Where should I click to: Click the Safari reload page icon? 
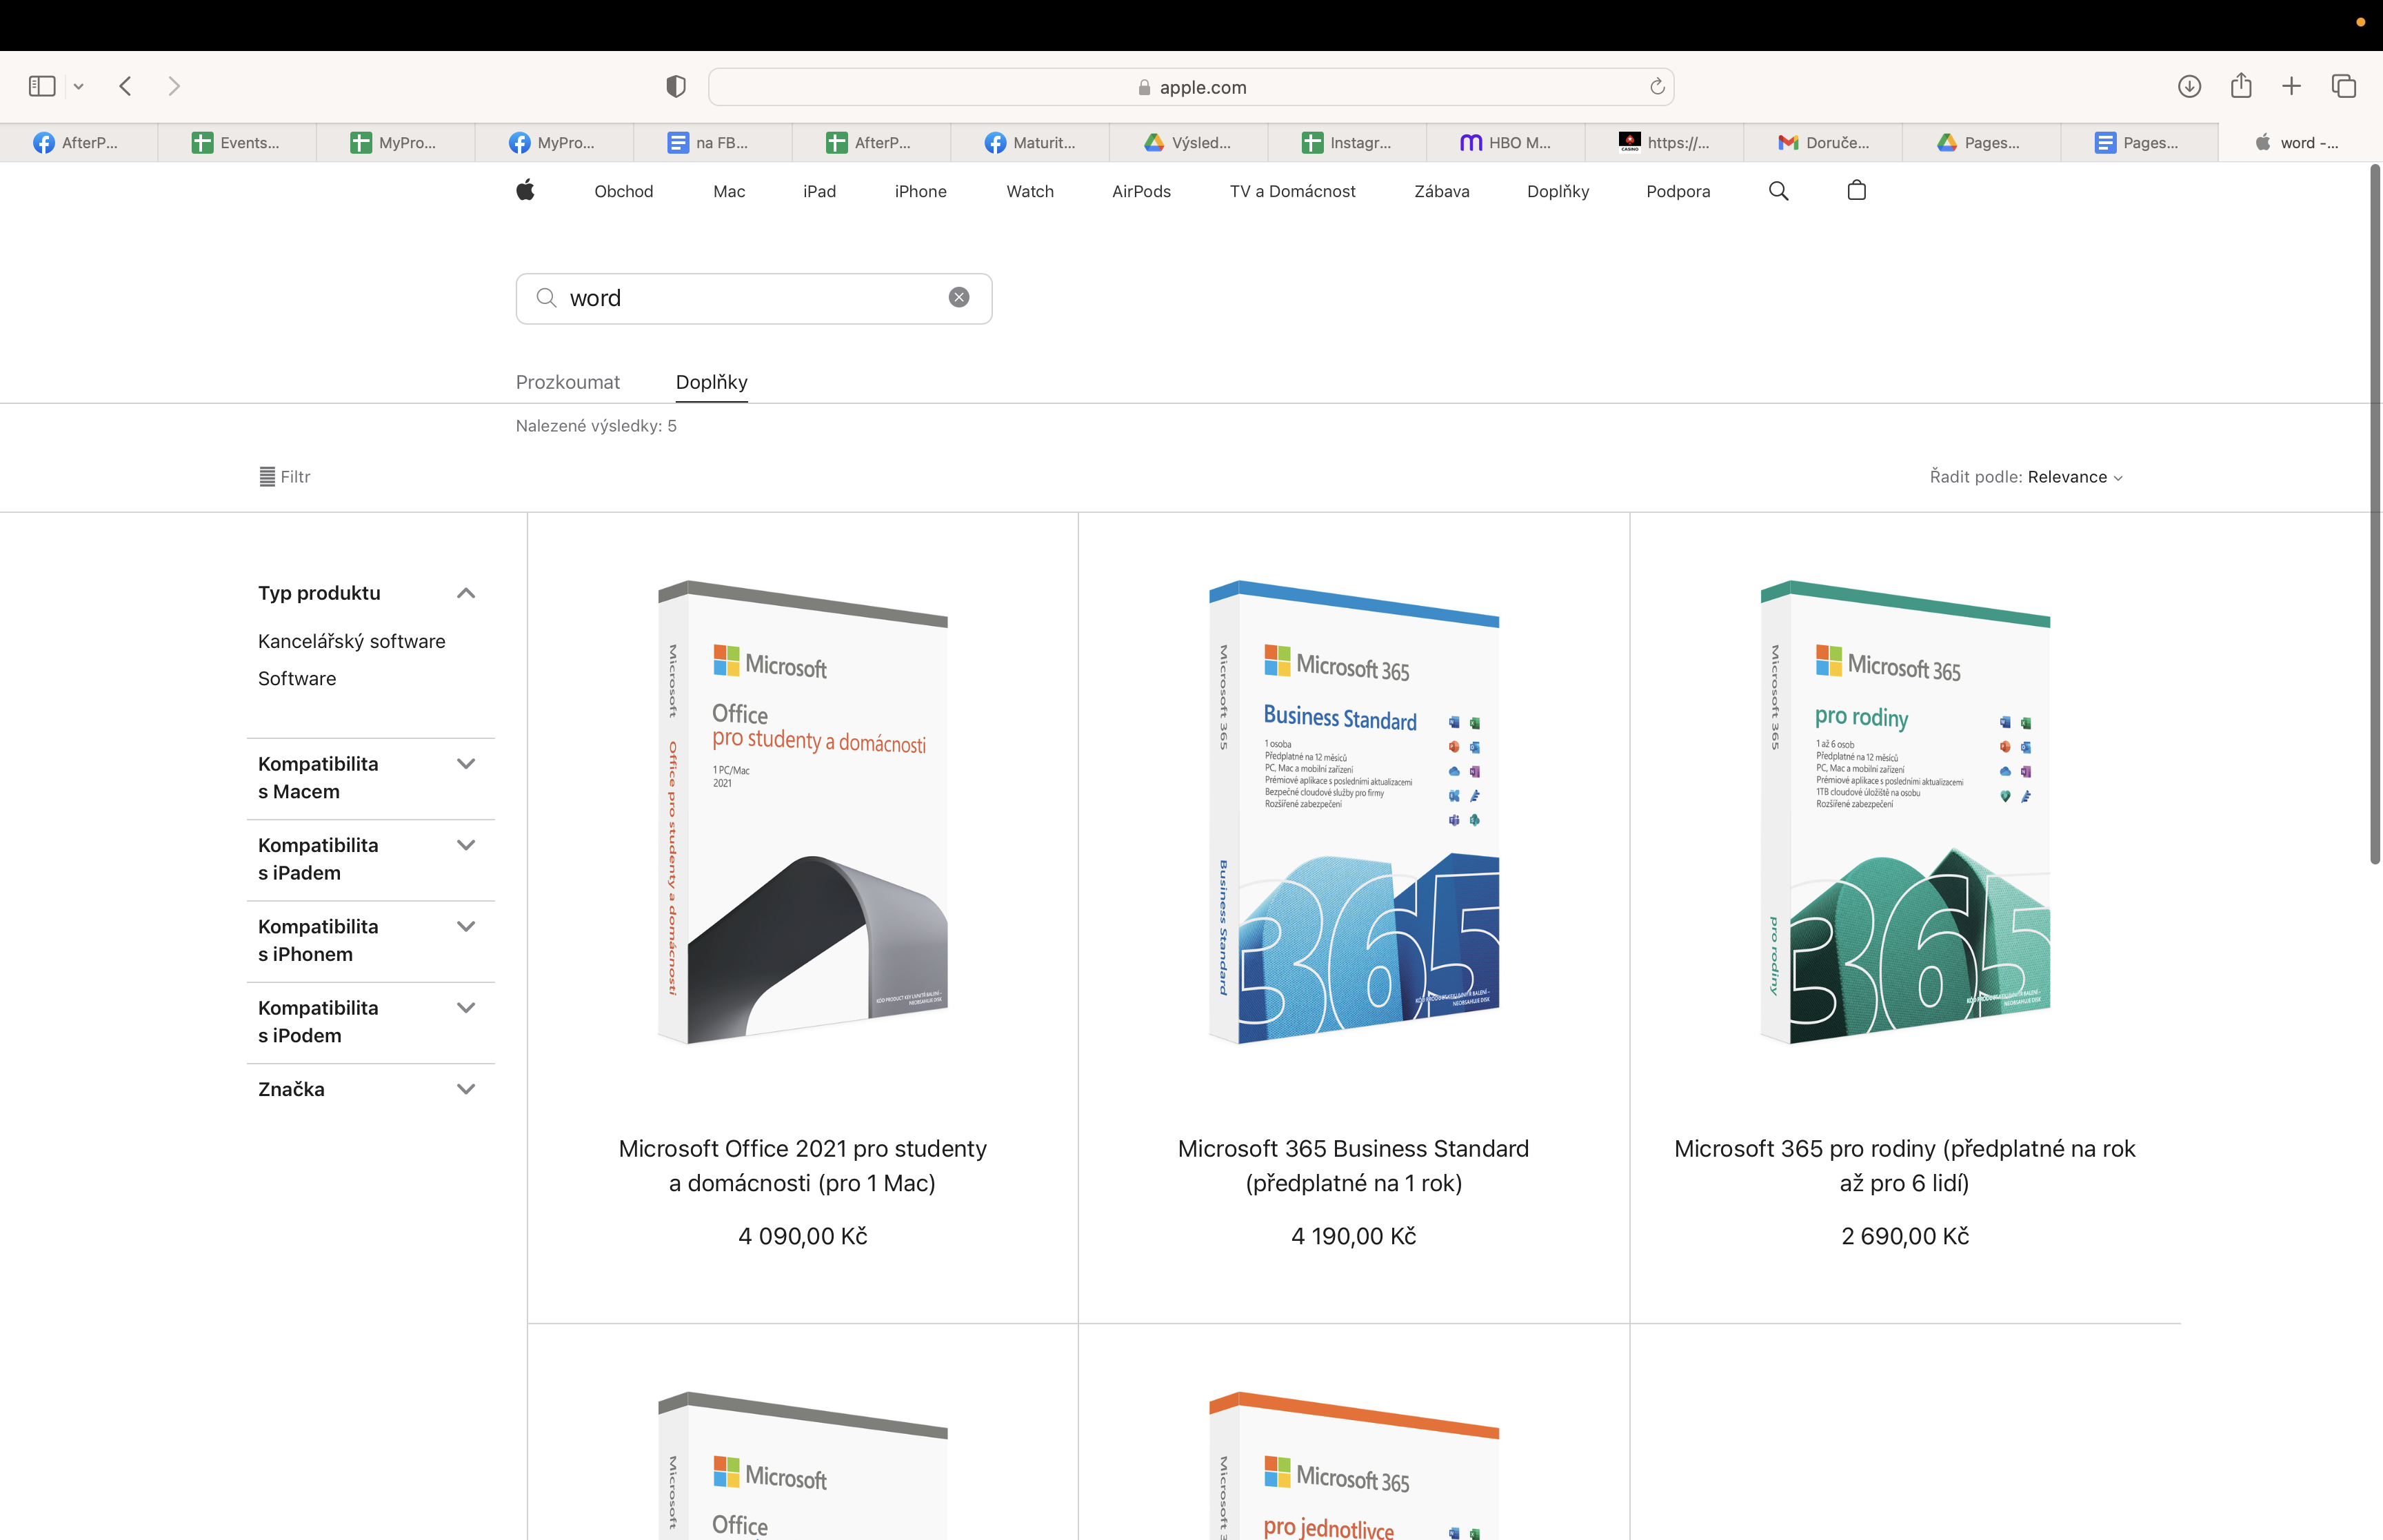(x=1657, y=87)
